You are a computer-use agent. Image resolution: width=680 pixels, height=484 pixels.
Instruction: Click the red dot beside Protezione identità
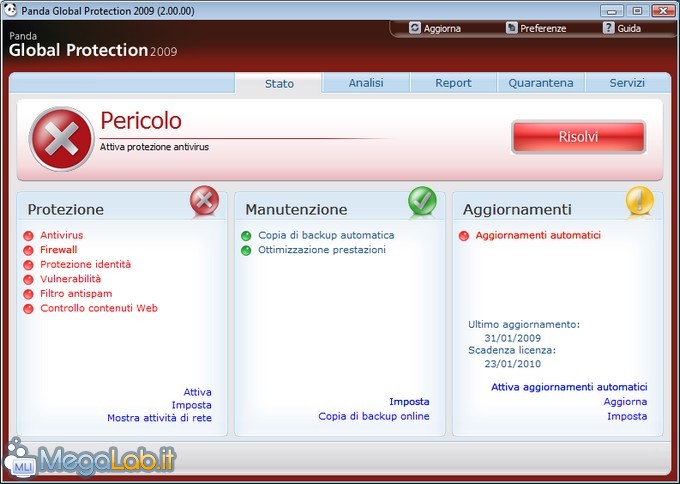pos(28,265)
